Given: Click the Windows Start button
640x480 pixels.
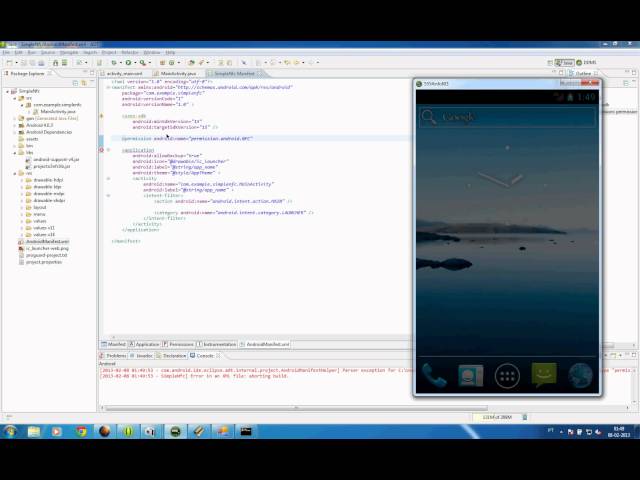Looking at the screenshot, I should (10, 431).
